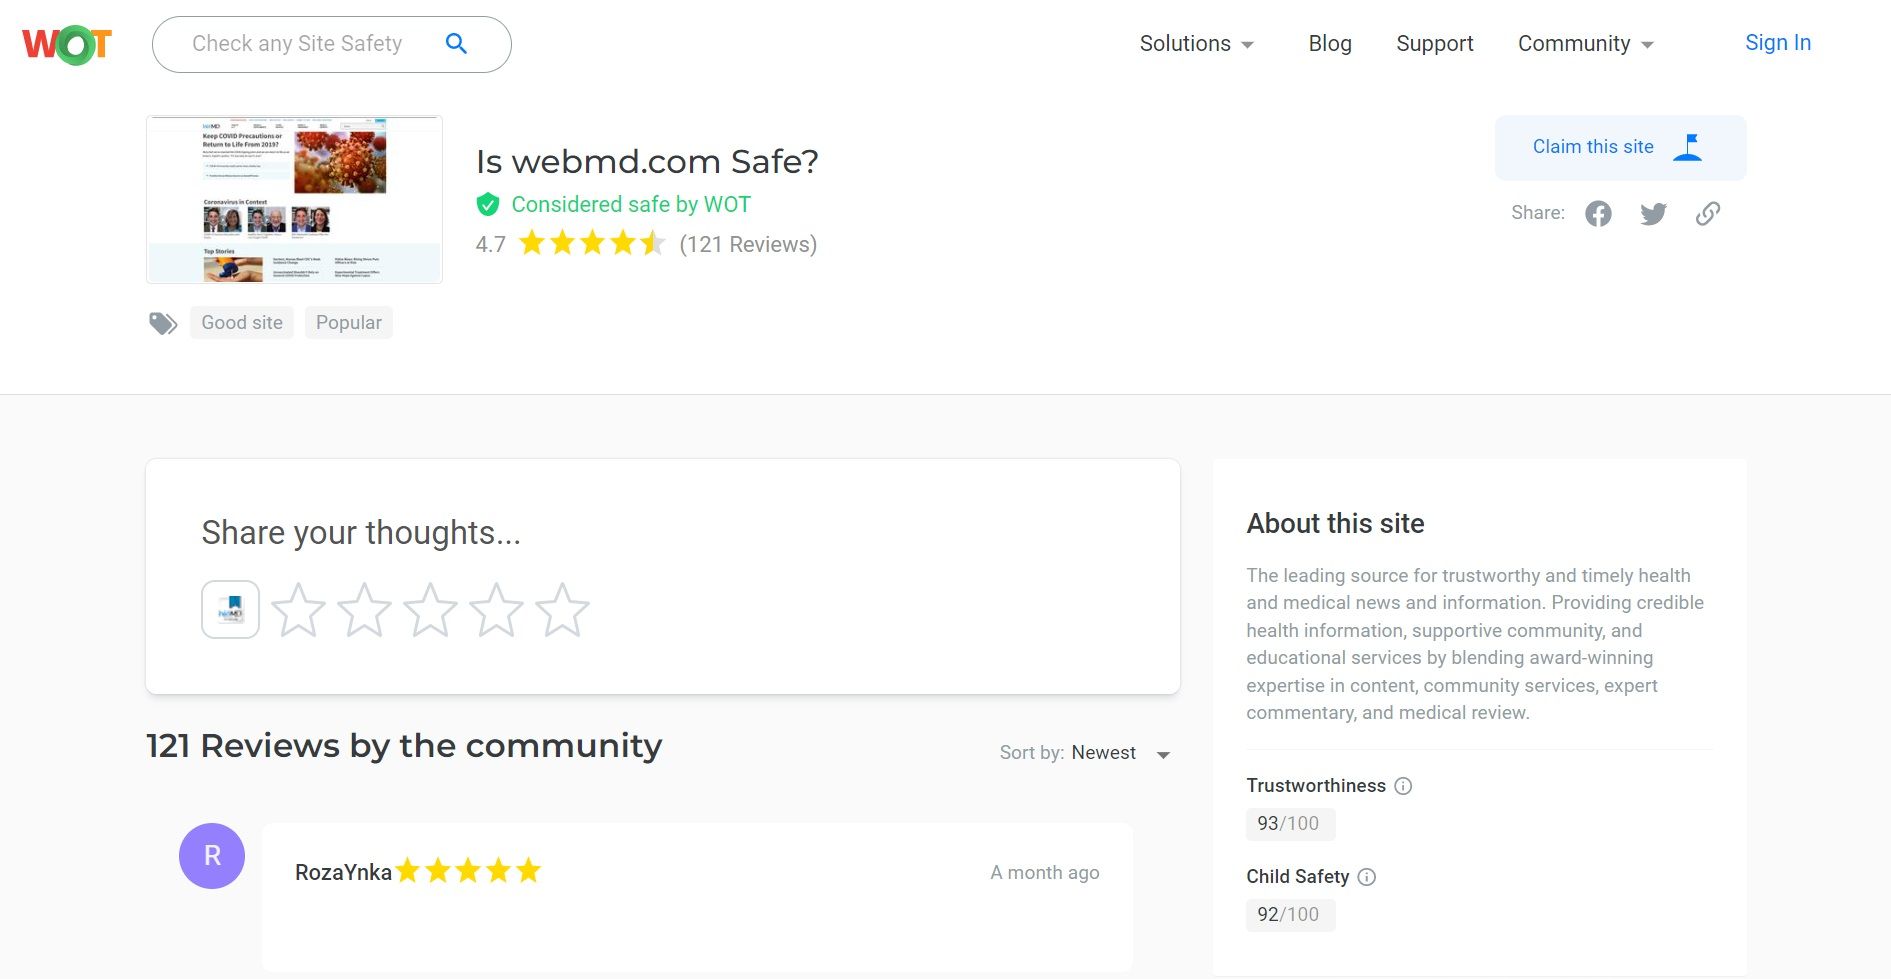Open the webmd.com site preview thumbnail

(294, 199)
